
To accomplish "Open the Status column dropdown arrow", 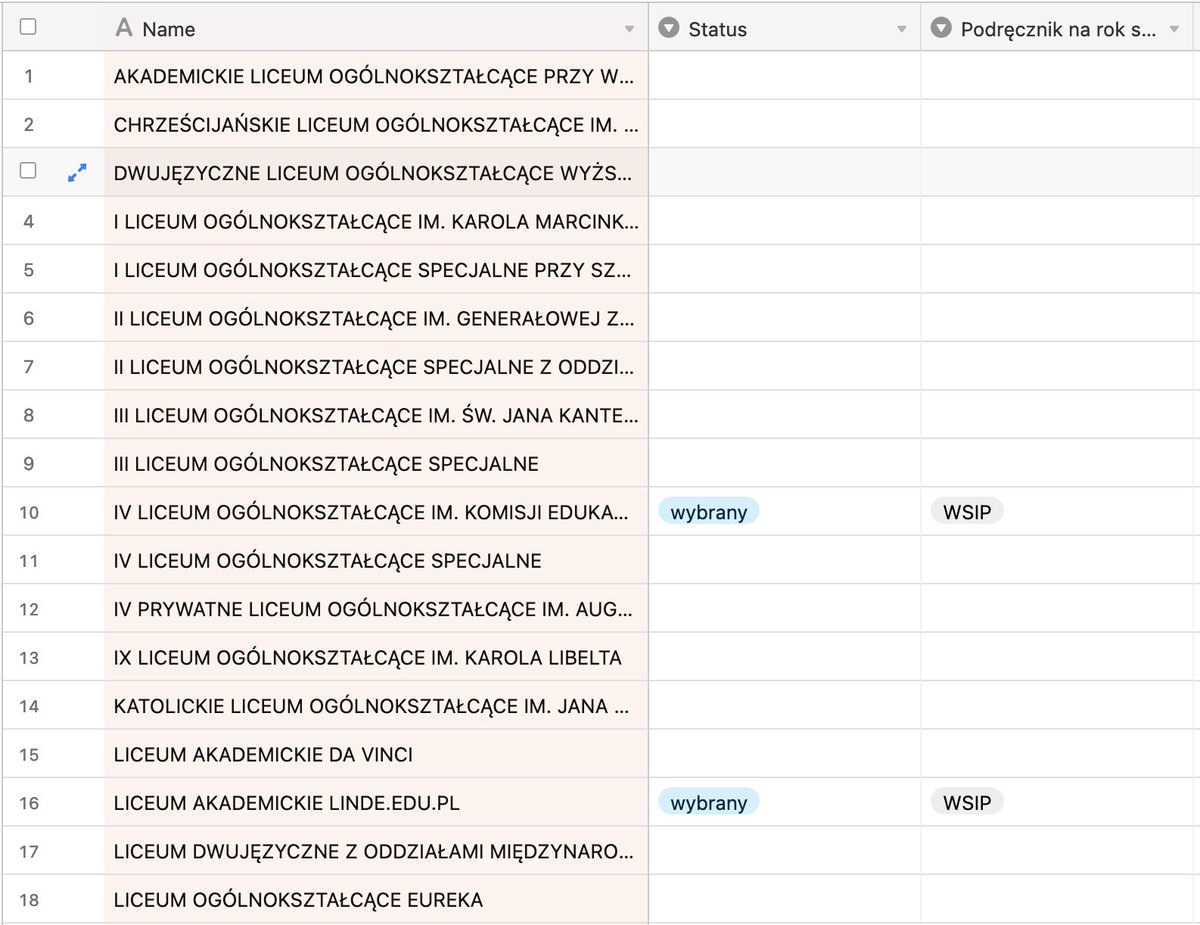I will pos(901,30).
